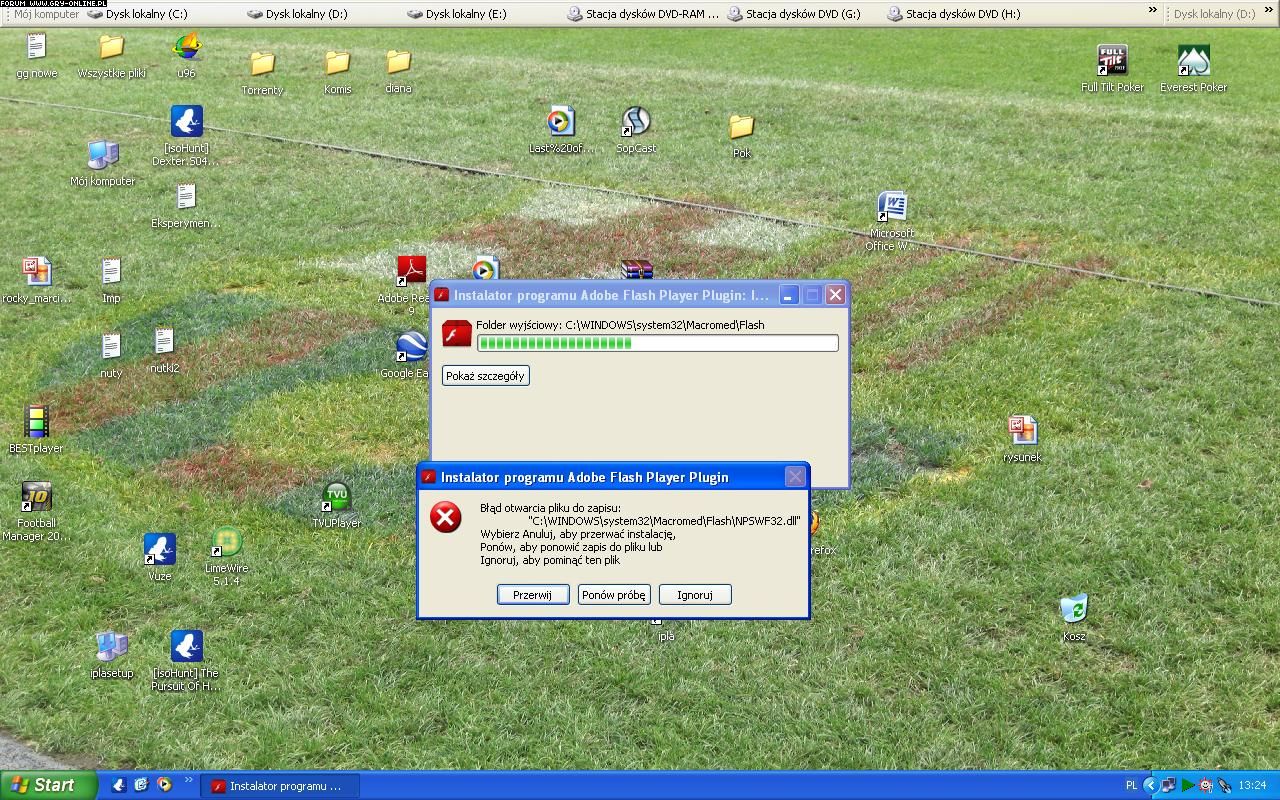Screen dimensions: 1280x800
Task: Open the Full Tilt Poker desktop icon
Action: [x=1112, y=62]
